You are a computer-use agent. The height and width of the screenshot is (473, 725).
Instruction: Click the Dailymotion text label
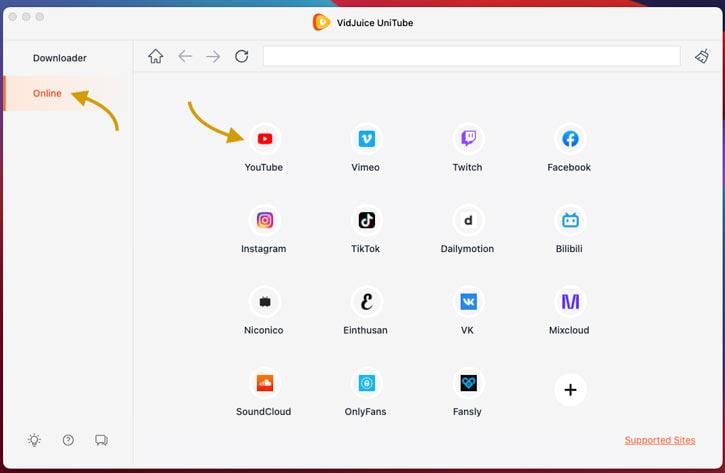coord(467,249)
